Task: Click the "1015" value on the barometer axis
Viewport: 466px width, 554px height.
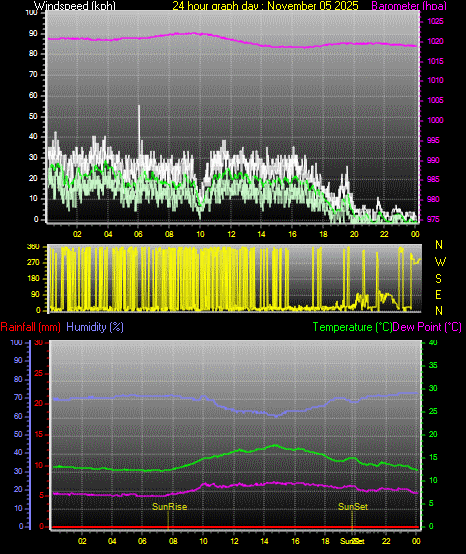Action: tap(435, 61)
